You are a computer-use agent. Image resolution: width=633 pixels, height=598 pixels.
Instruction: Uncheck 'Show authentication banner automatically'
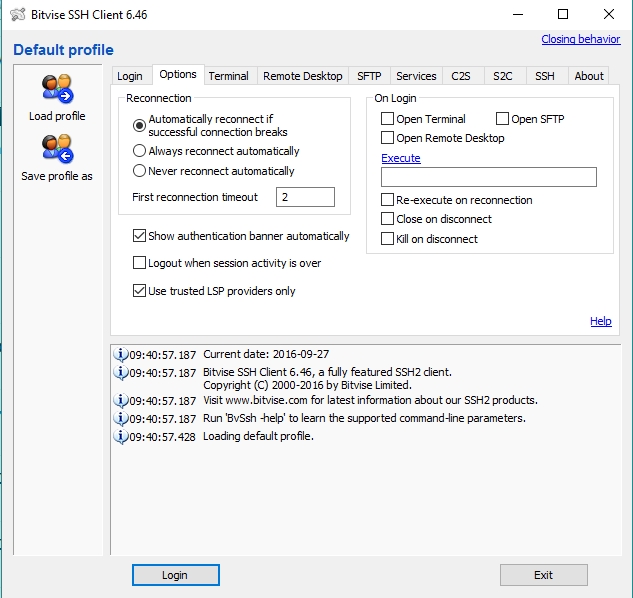(139, 235)
